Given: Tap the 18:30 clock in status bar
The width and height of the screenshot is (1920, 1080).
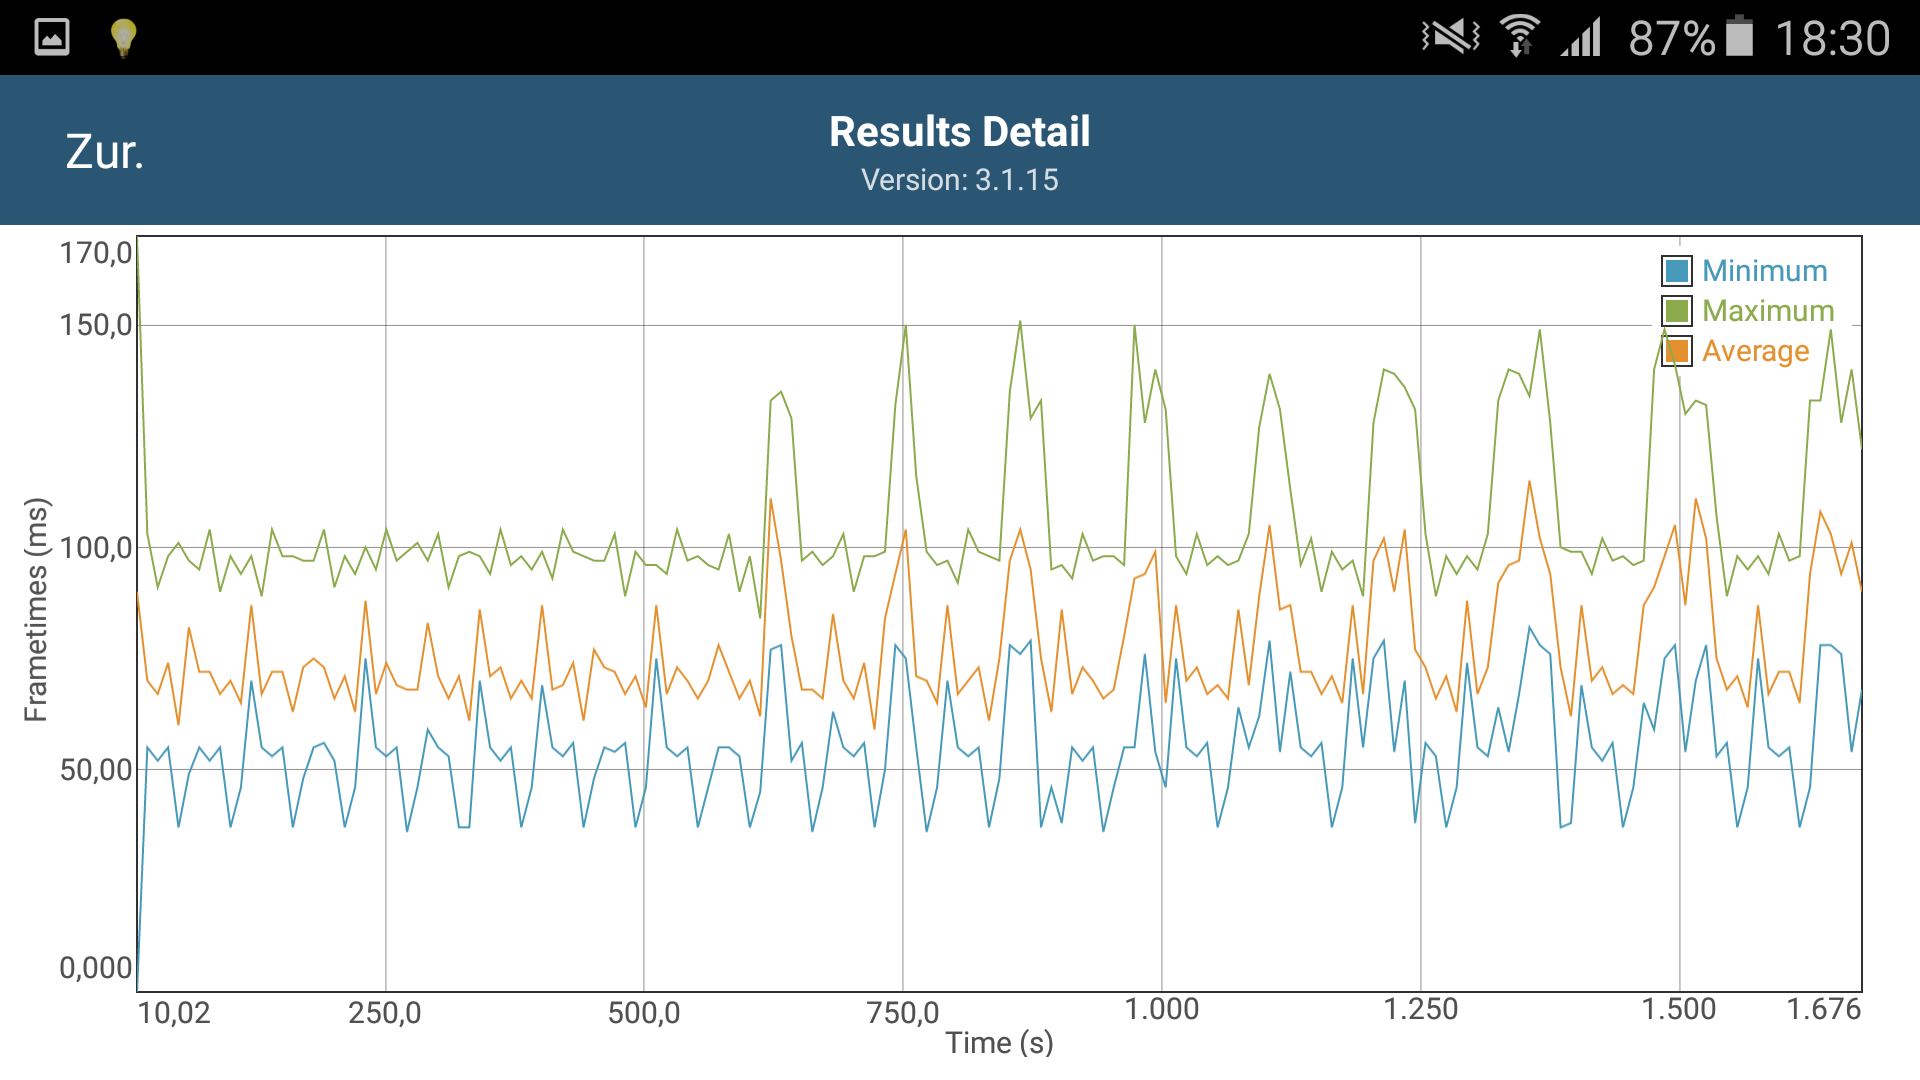Looking at the screenshot, I should tap(1832, 38).
